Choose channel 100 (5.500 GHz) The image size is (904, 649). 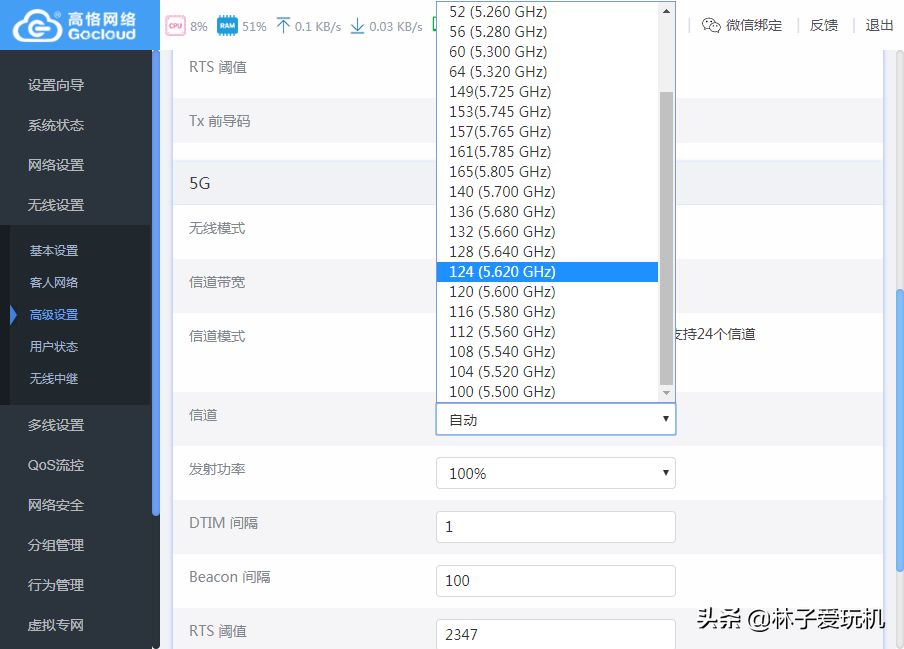[547, 391]
